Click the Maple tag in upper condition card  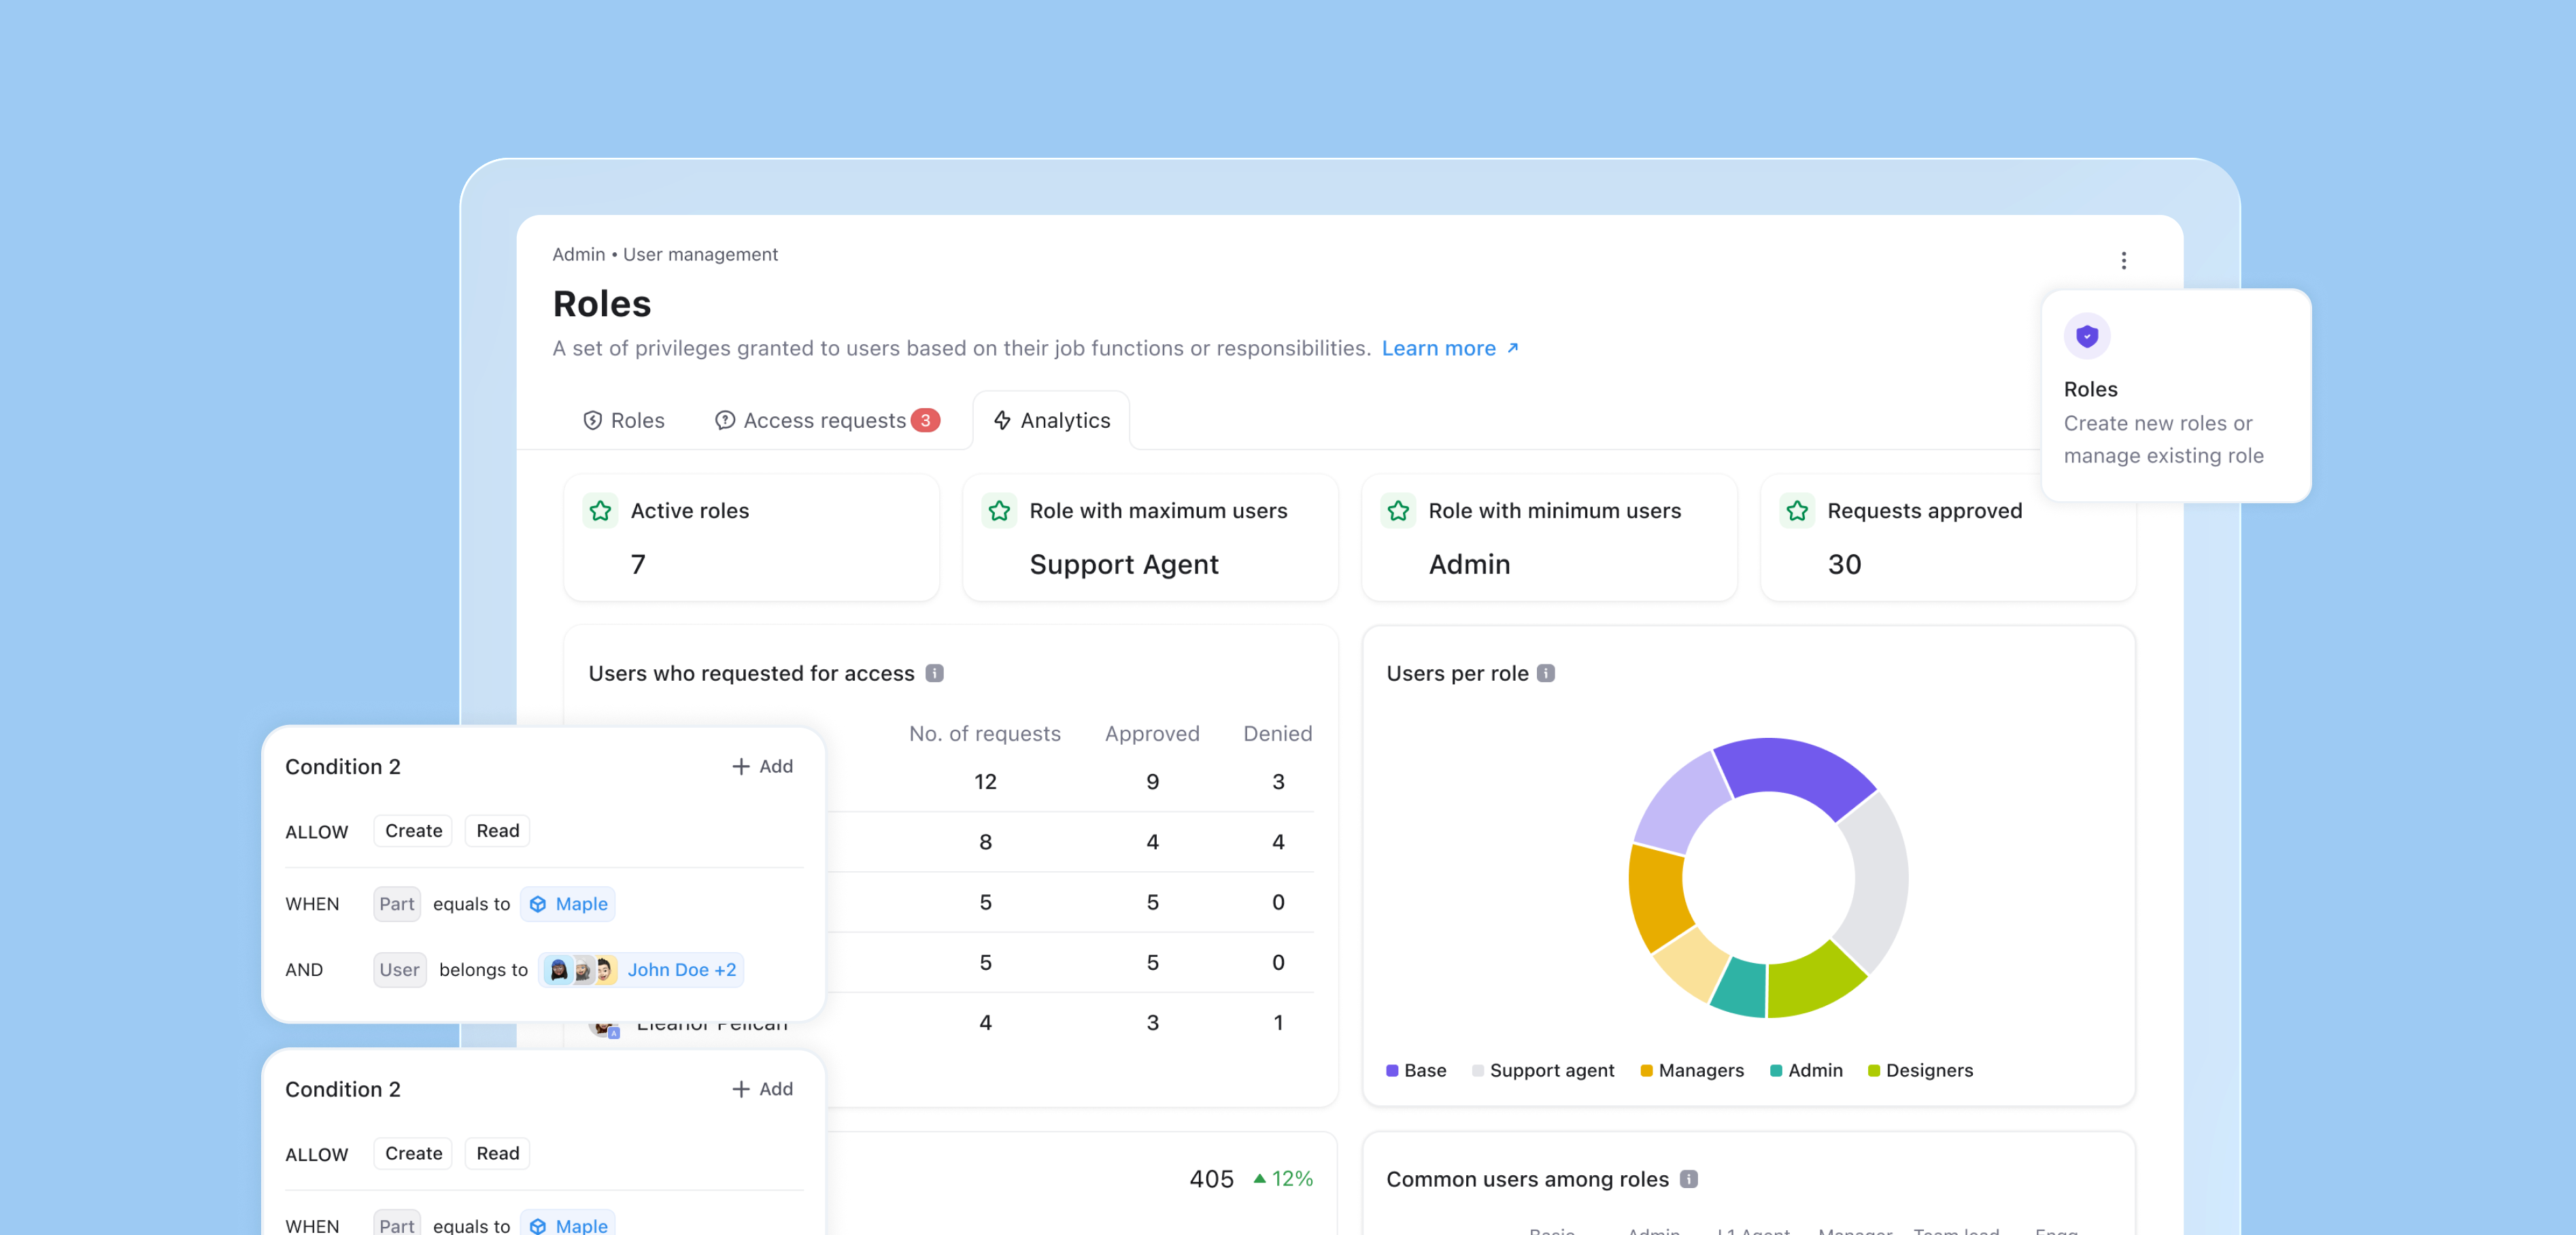click(x=568, y=904)
